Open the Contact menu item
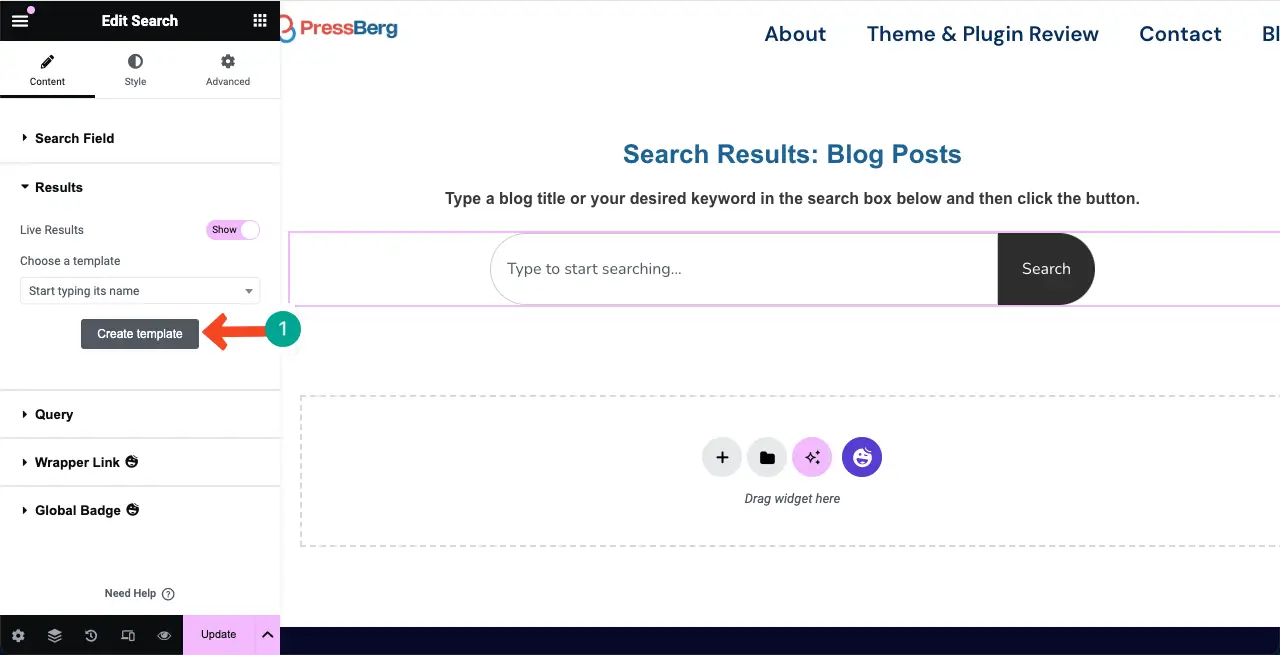This screenshot has height=655, width=1280. coord(1180,33)
